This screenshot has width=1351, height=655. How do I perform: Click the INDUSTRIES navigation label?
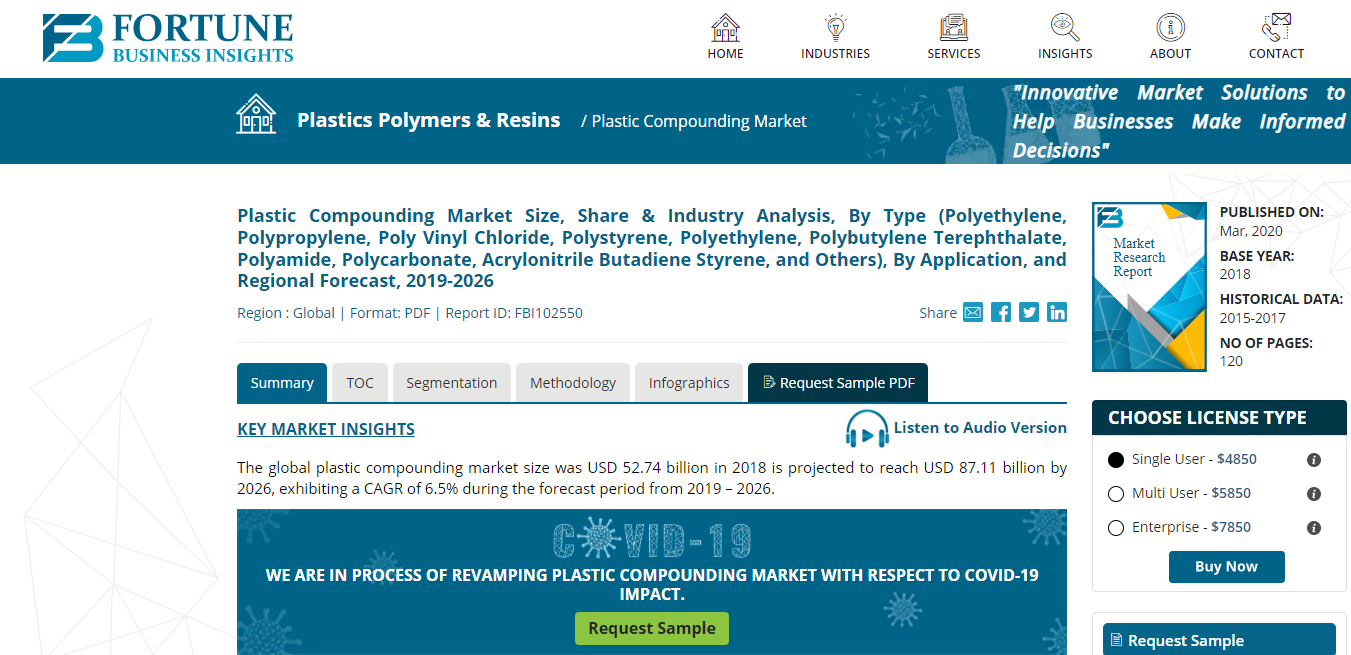point(835,54)
